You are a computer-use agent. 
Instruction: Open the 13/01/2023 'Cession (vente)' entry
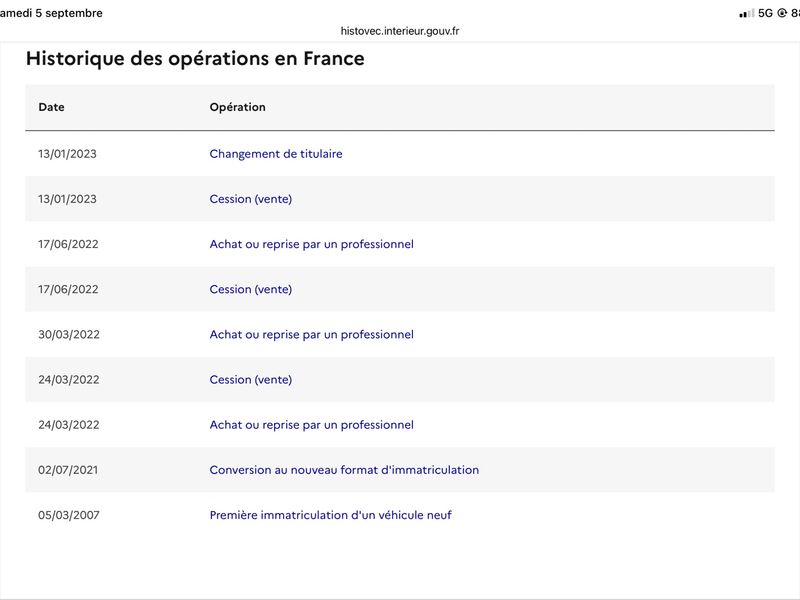click(251, 199)
